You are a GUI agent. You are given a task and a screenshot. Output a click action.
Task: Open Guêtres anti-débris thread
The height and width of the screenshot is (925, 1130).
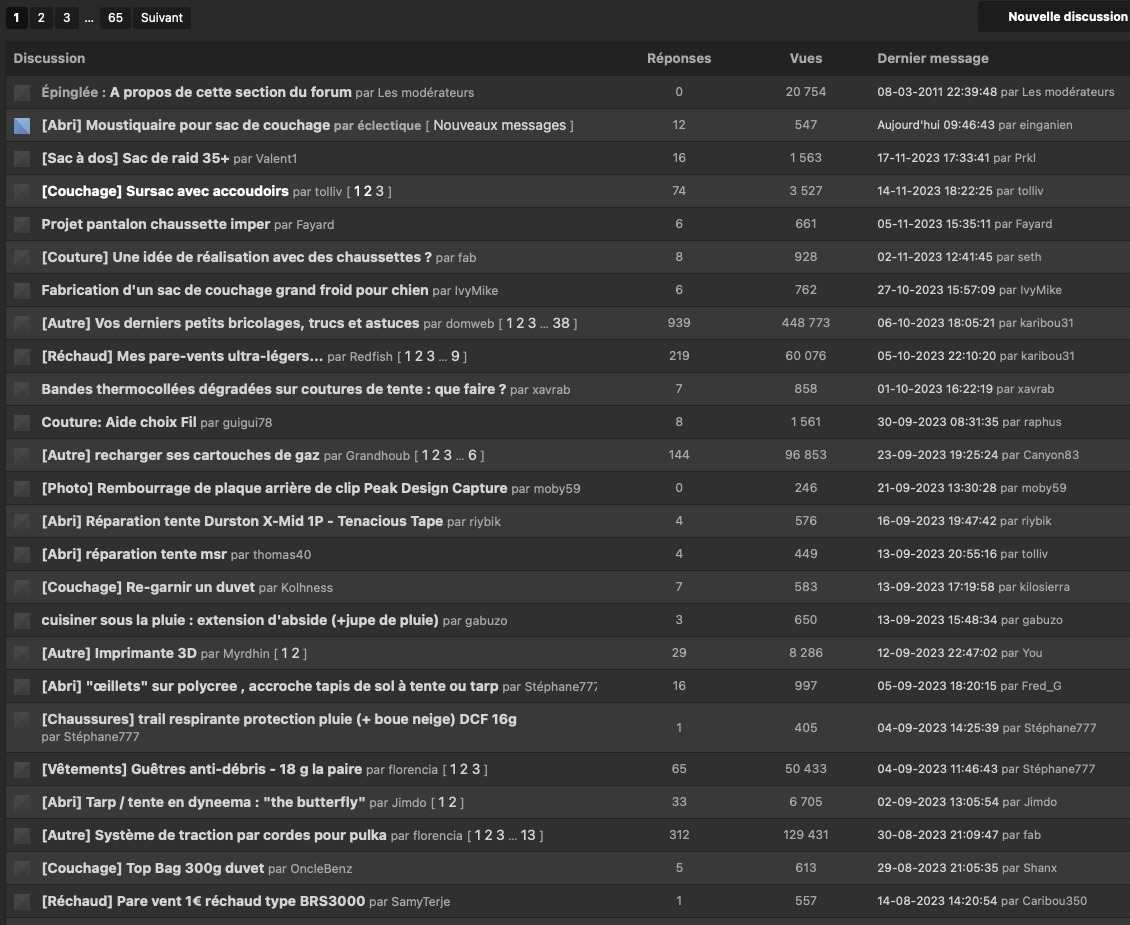coord(202,769)
